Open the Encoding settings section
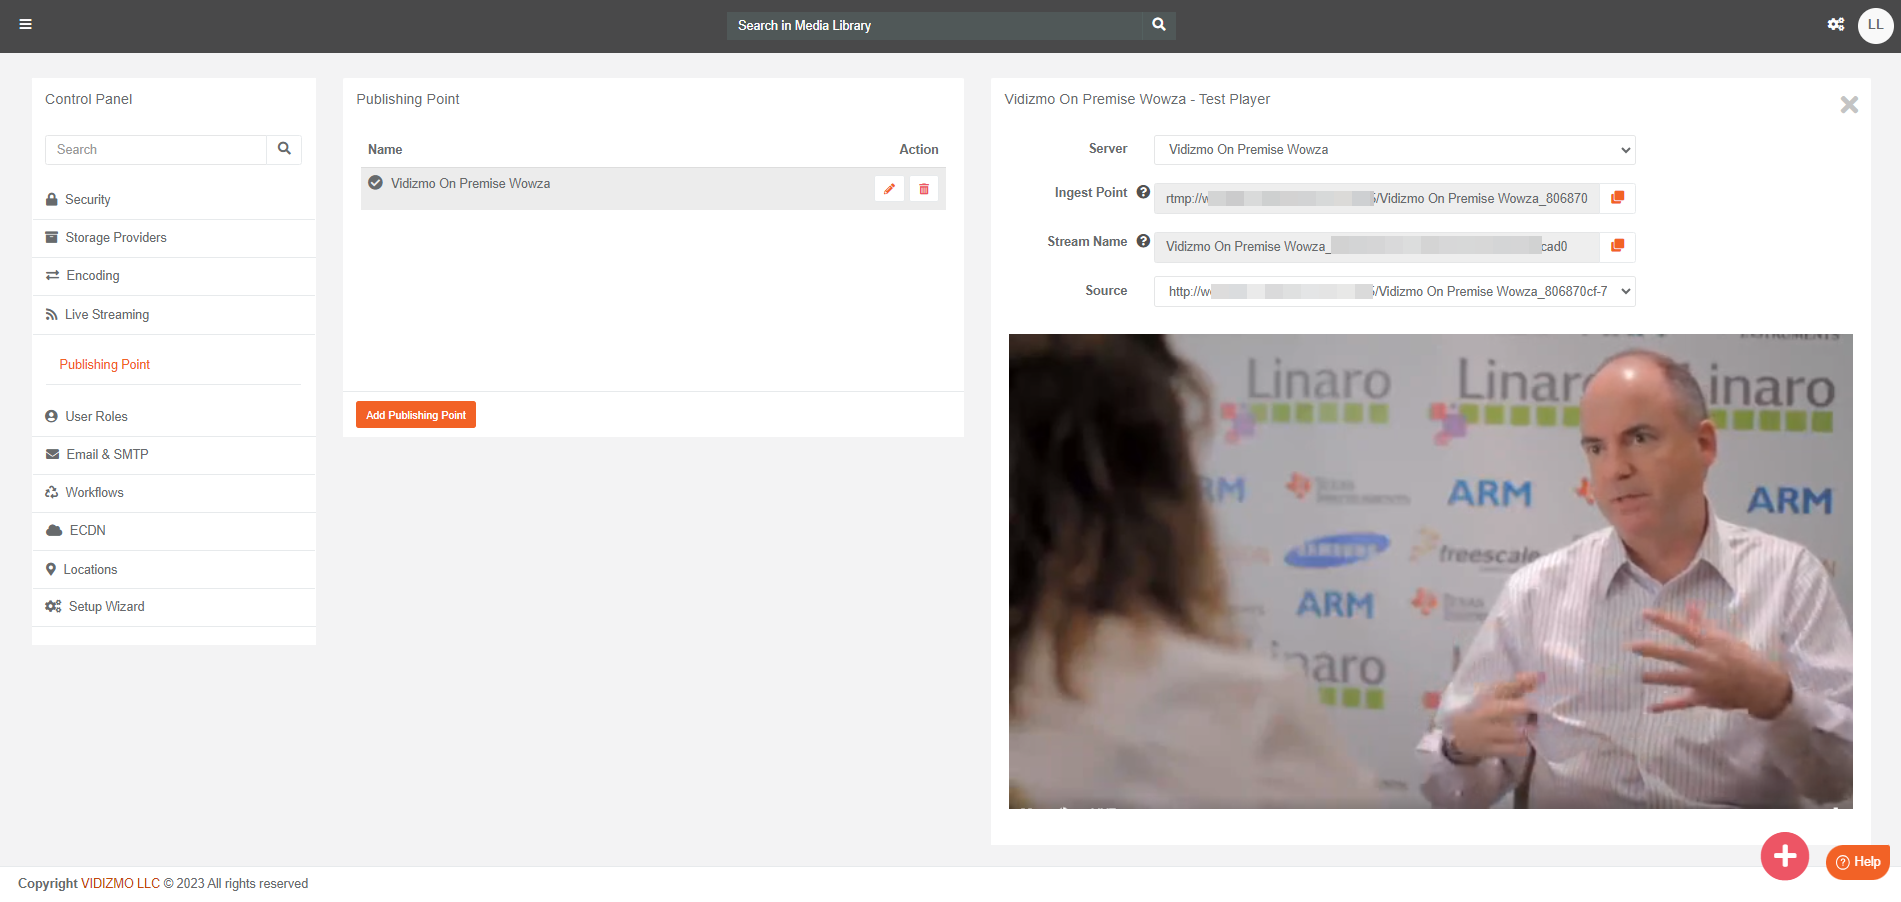The height and width of the screenshot is (902, 1901). click(93, 276)
